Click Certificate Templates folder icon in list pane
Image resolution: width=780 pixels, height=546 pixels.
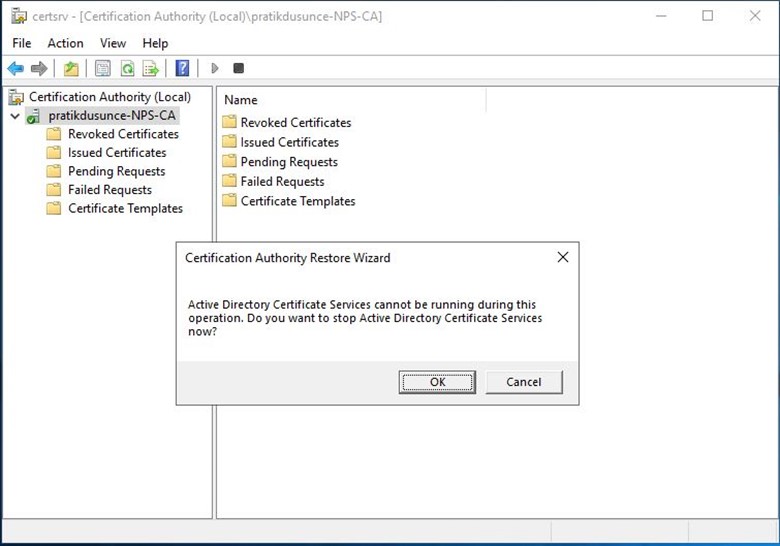pos(229,200)
